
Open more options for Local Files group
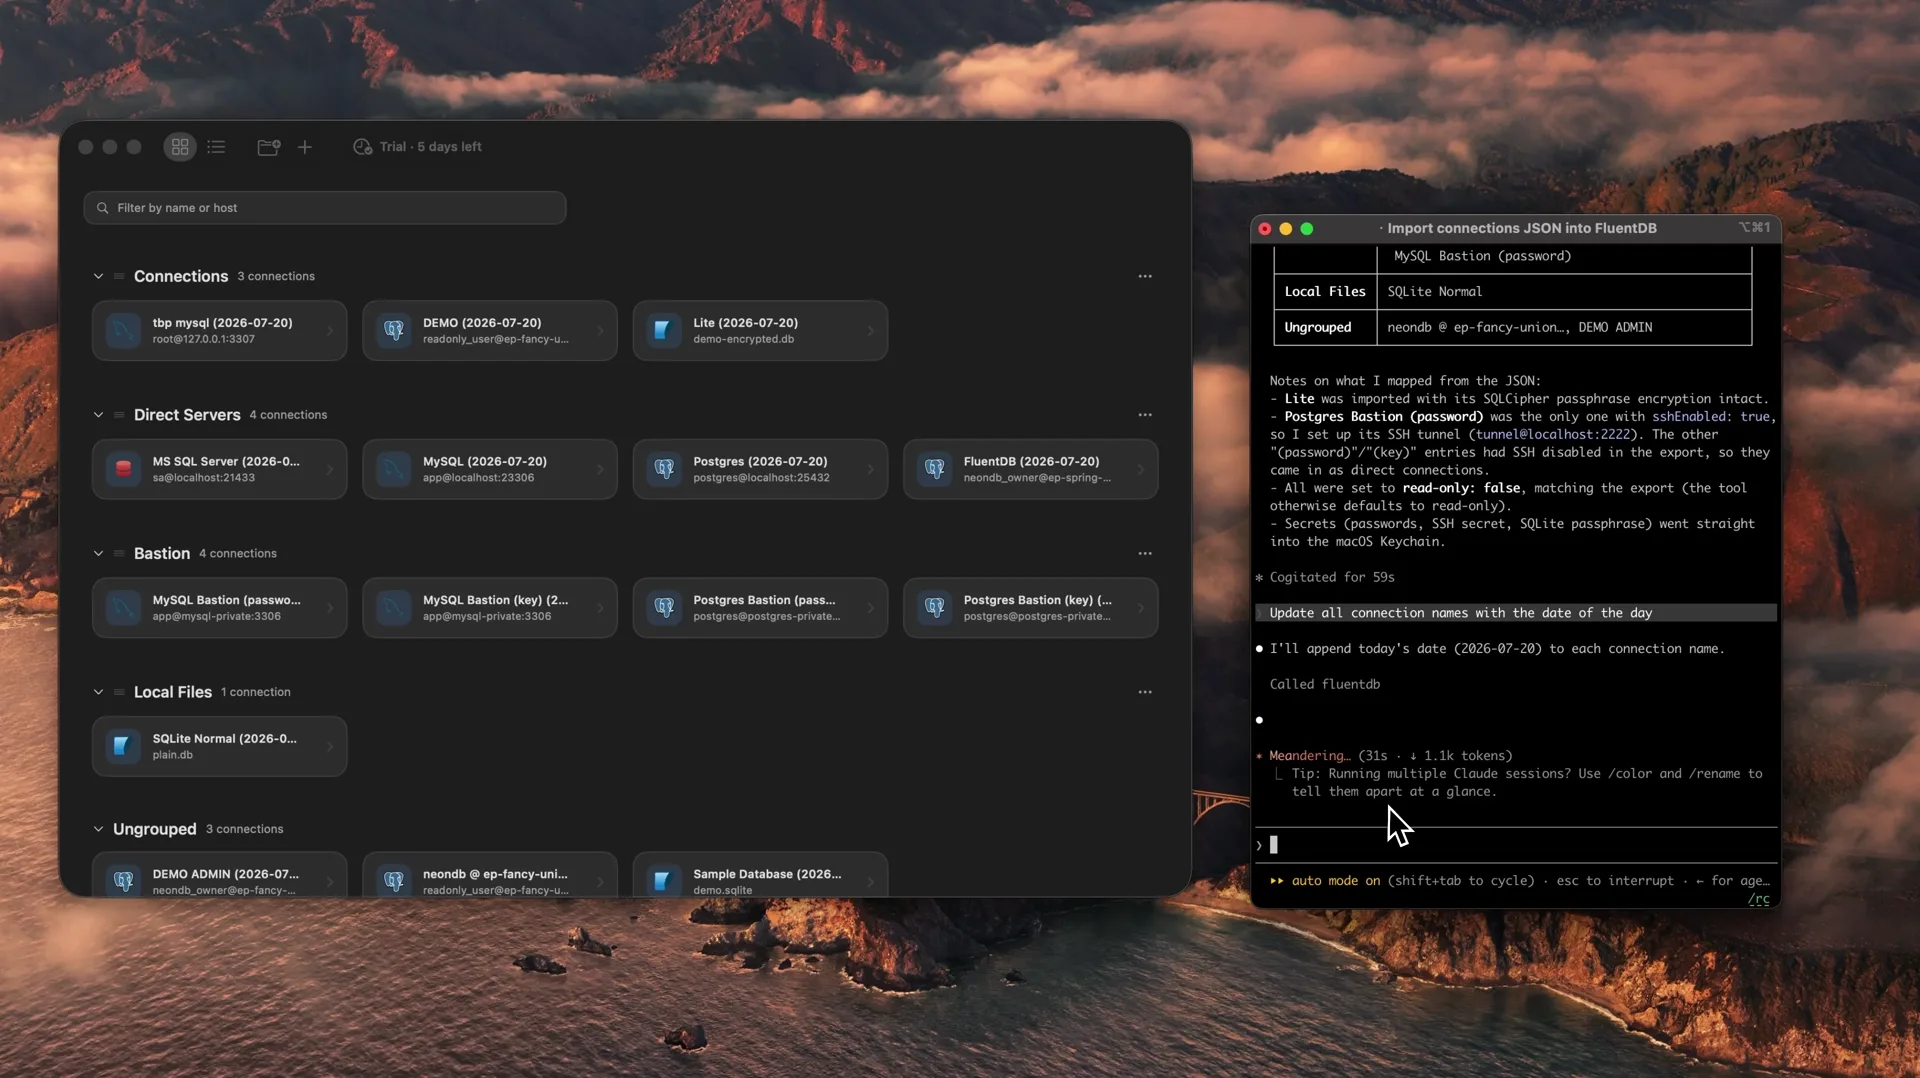(x=1145, y=692)
